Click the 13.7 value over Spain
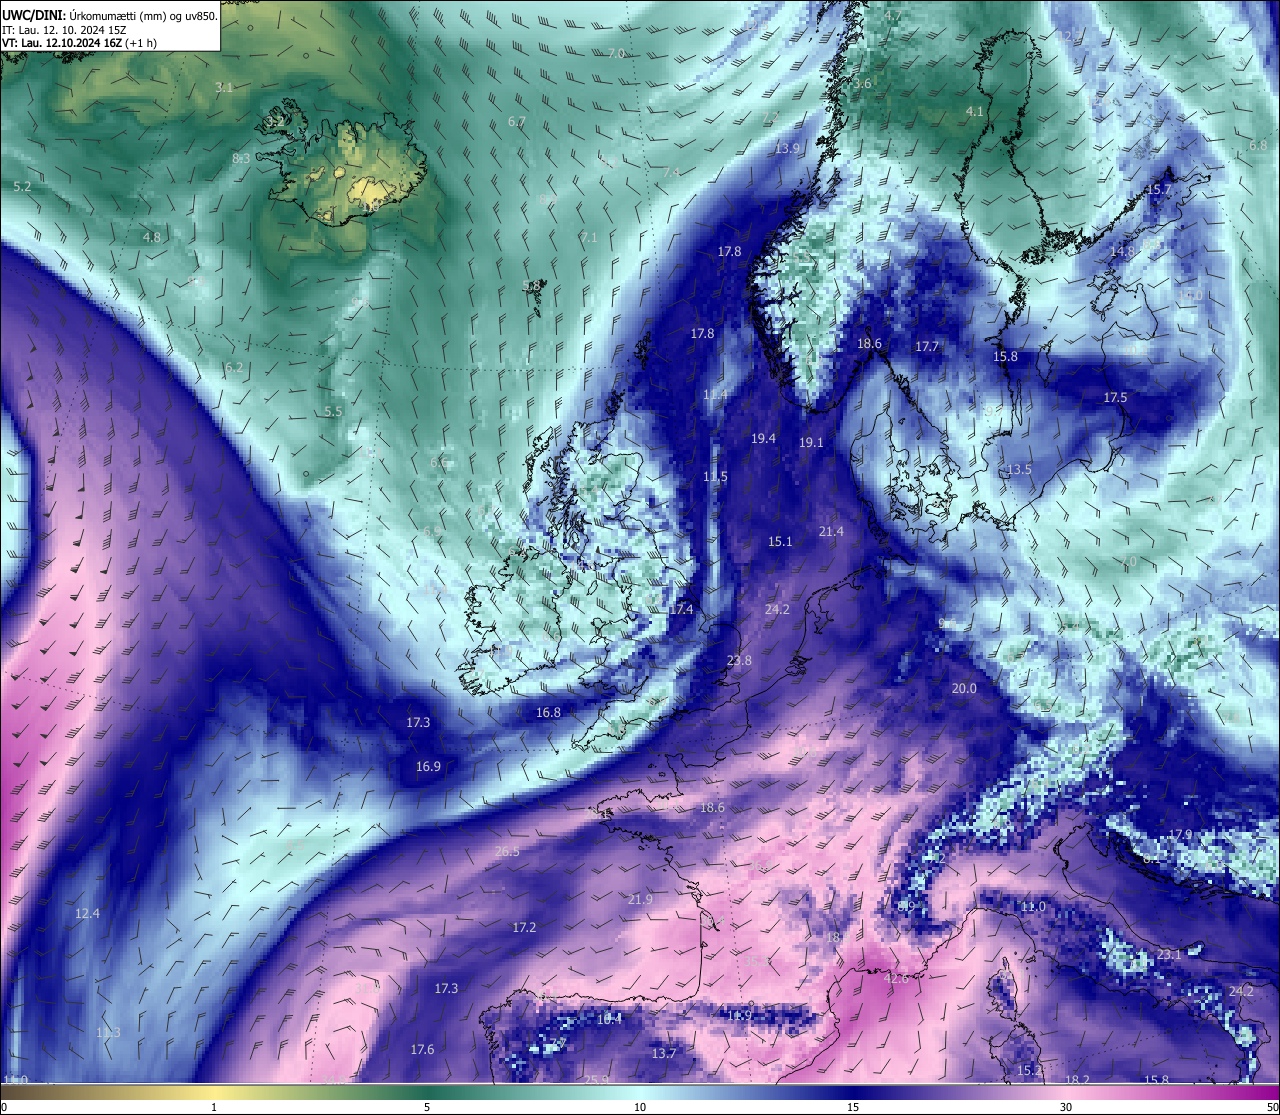This screenshot has height=1115, width=1280. [664, 1054]
